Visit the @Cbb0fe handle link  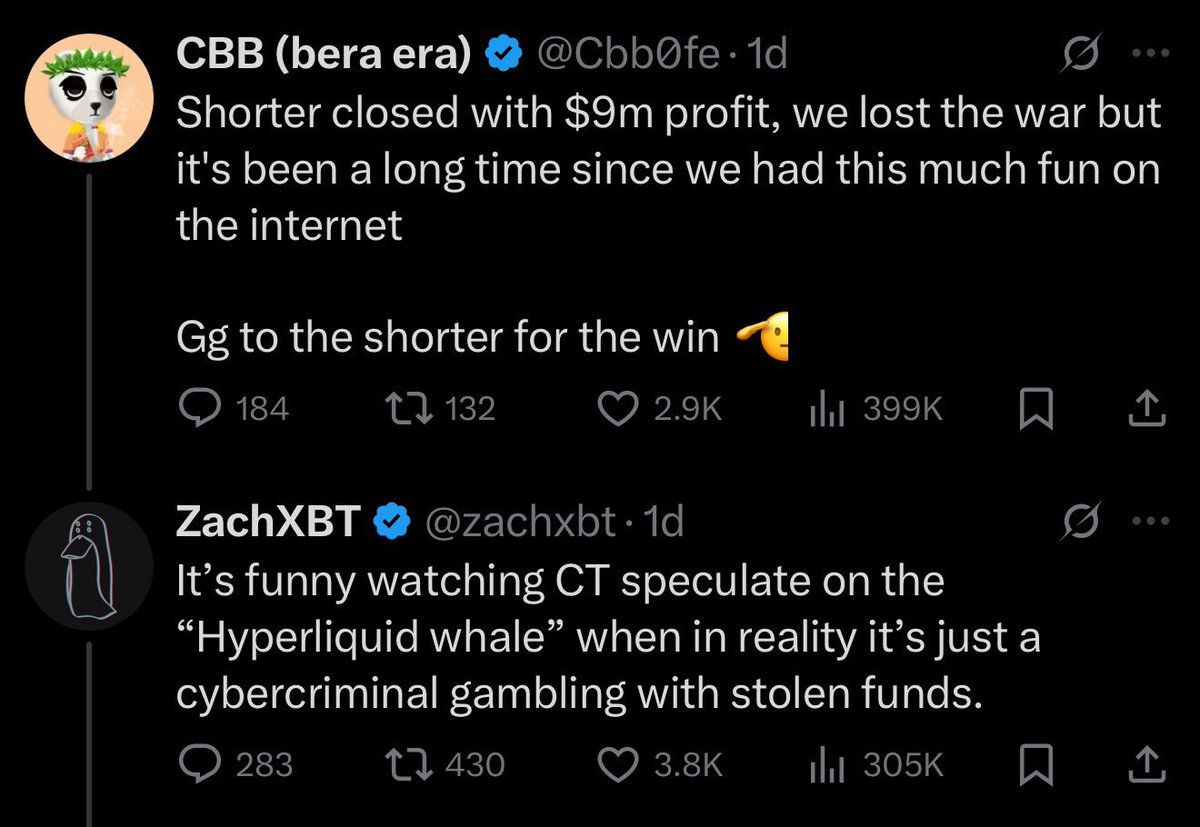pyautogui.click(x=630, y=56)
